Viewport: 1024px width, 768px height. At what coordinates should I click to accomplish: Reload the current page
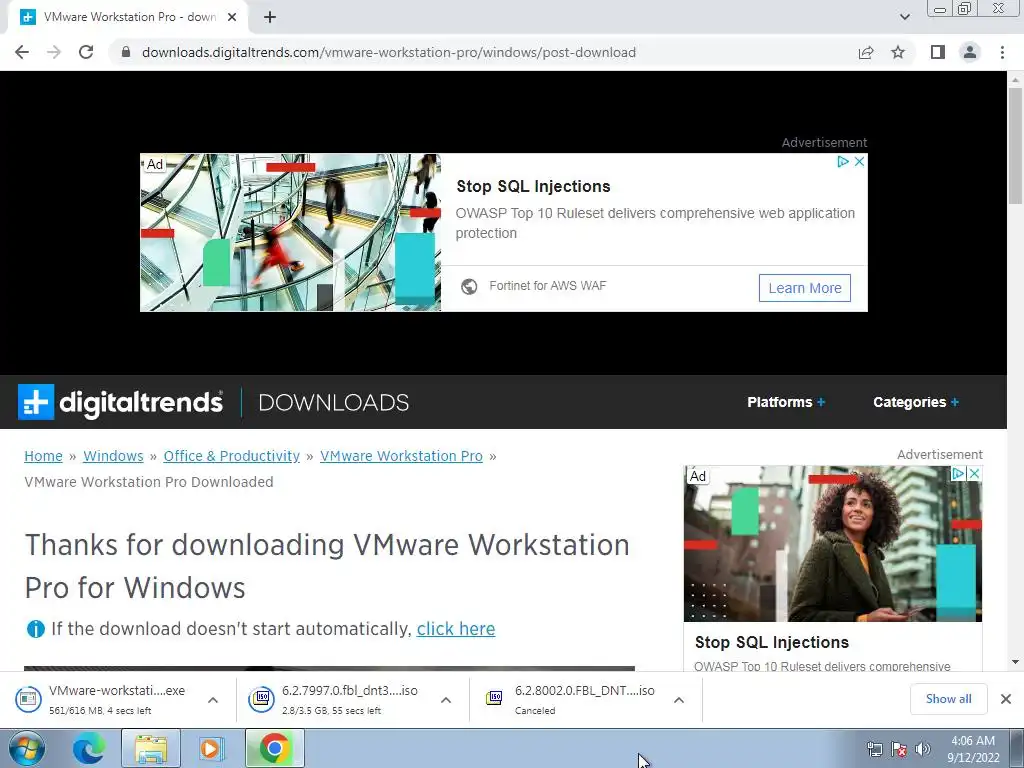[86, 52]
